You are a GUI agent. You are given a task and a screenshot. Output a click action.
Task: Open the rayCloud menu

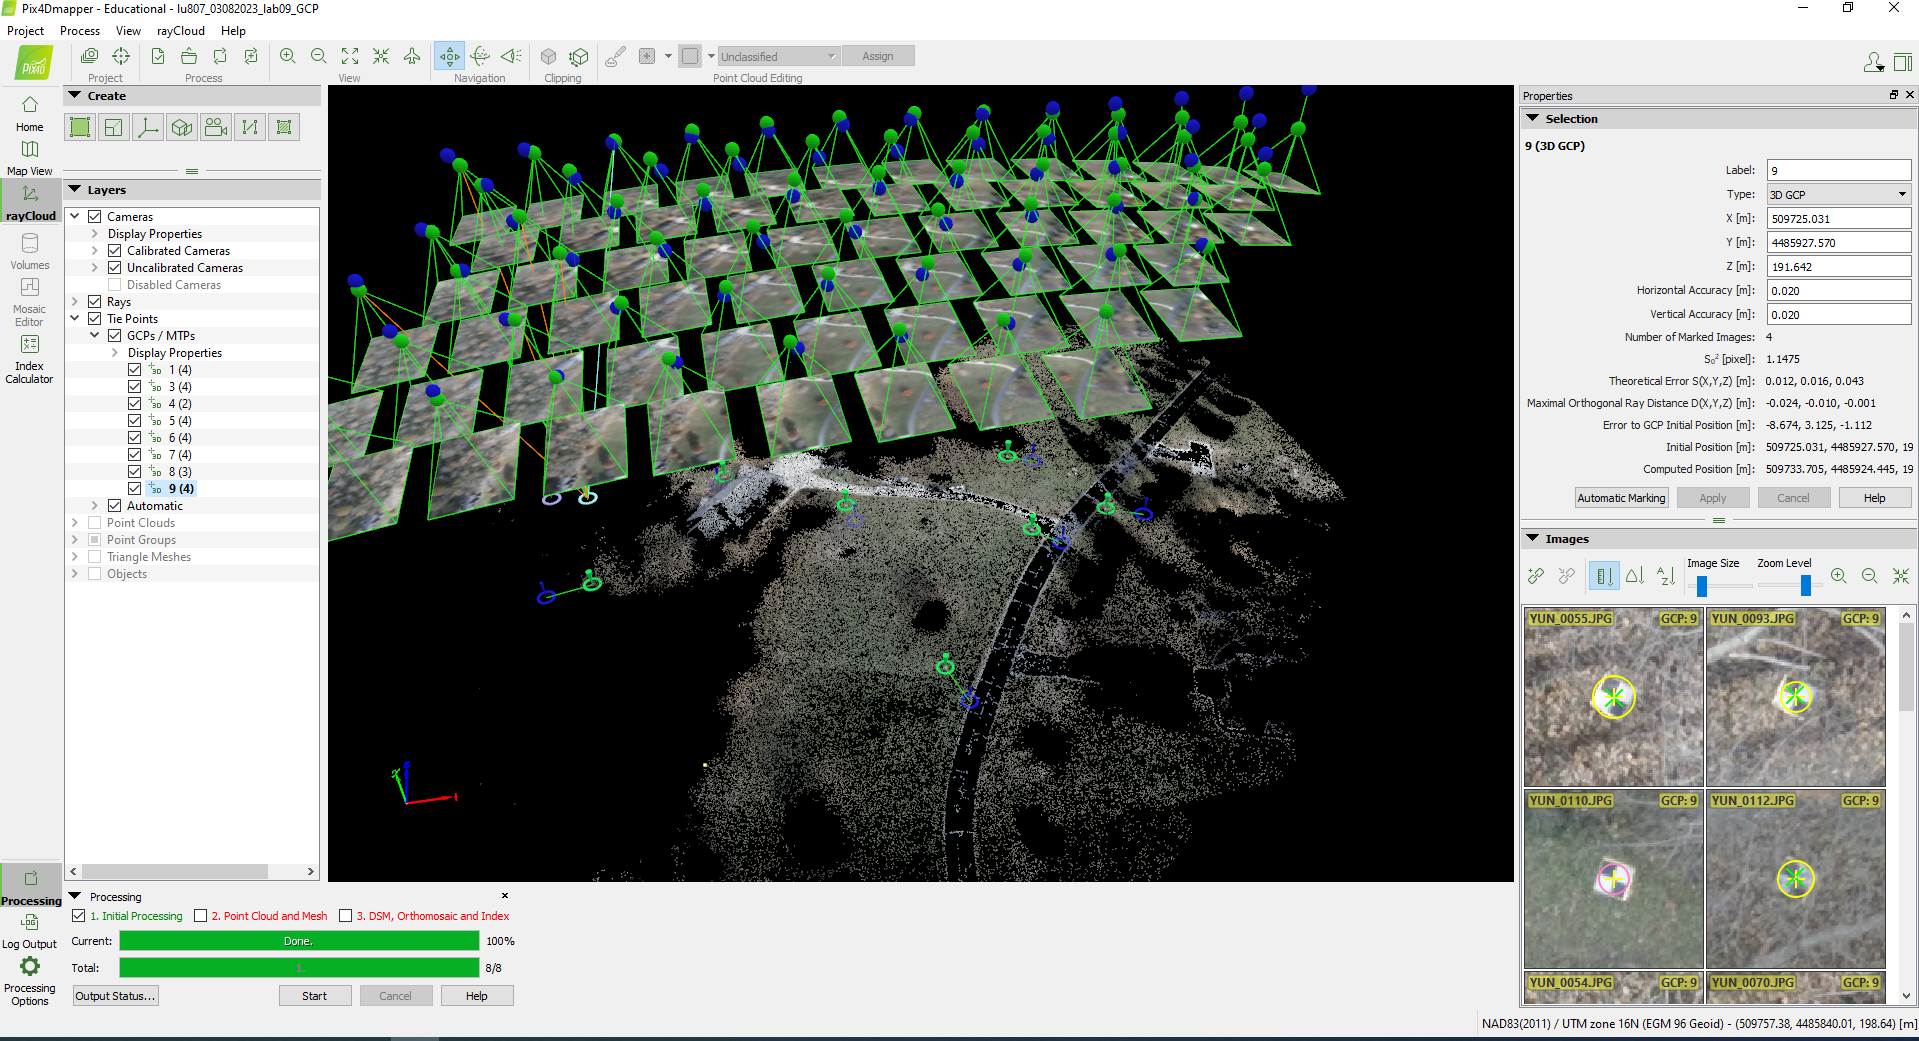(181, 31)
